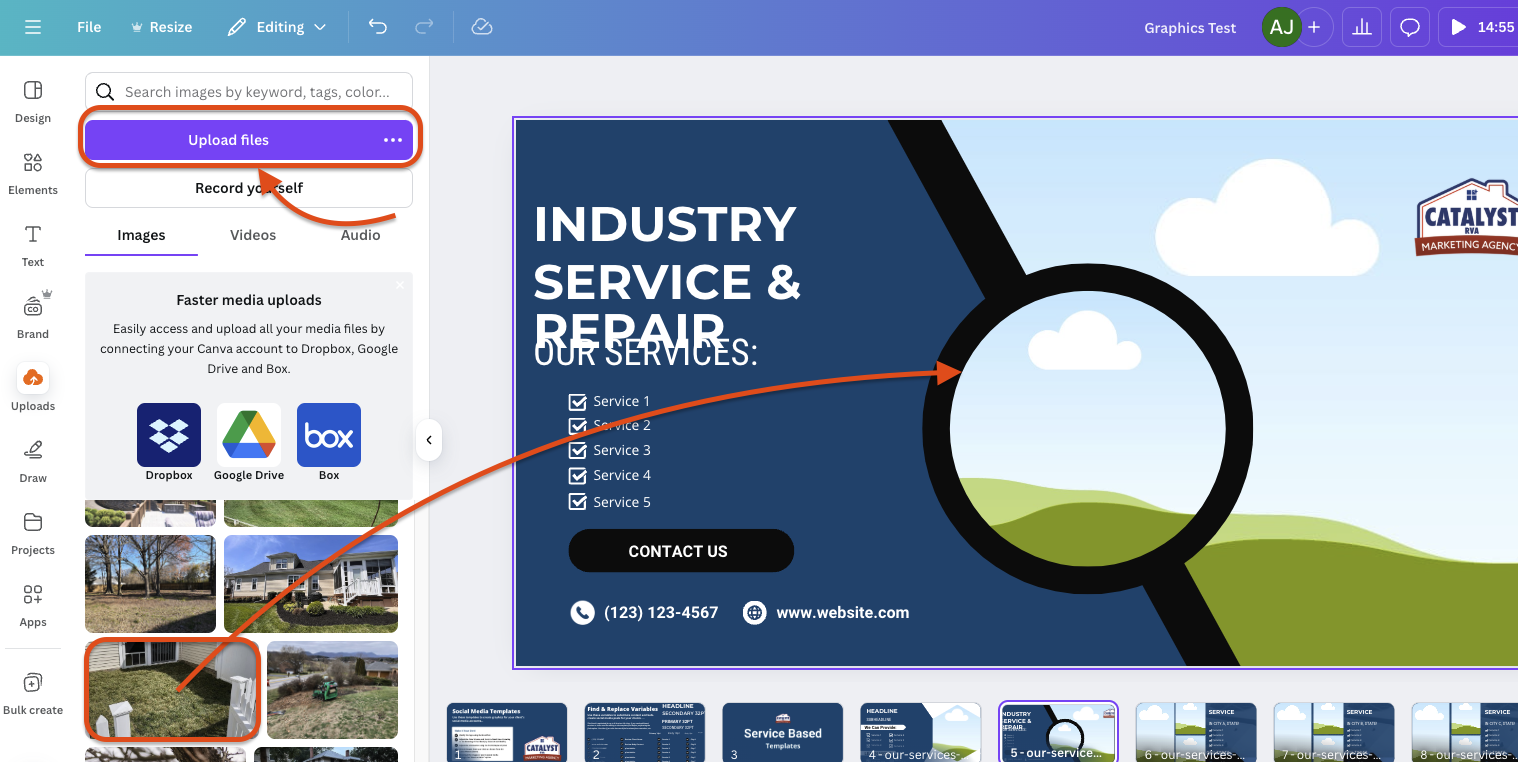Image resolution: width=1518 pixels, height=762 pixels.
Task: Click the Record yourself button
Action: tap(249, 188)
